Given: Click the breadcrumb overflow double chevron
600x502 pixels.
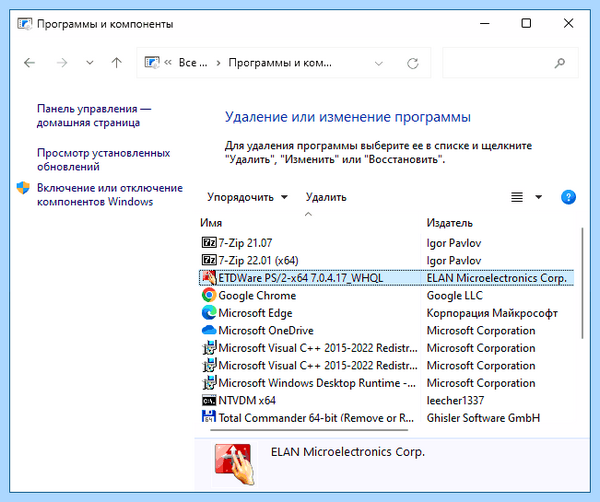Looking at the screenshot, I should click(x=168, y=63).
